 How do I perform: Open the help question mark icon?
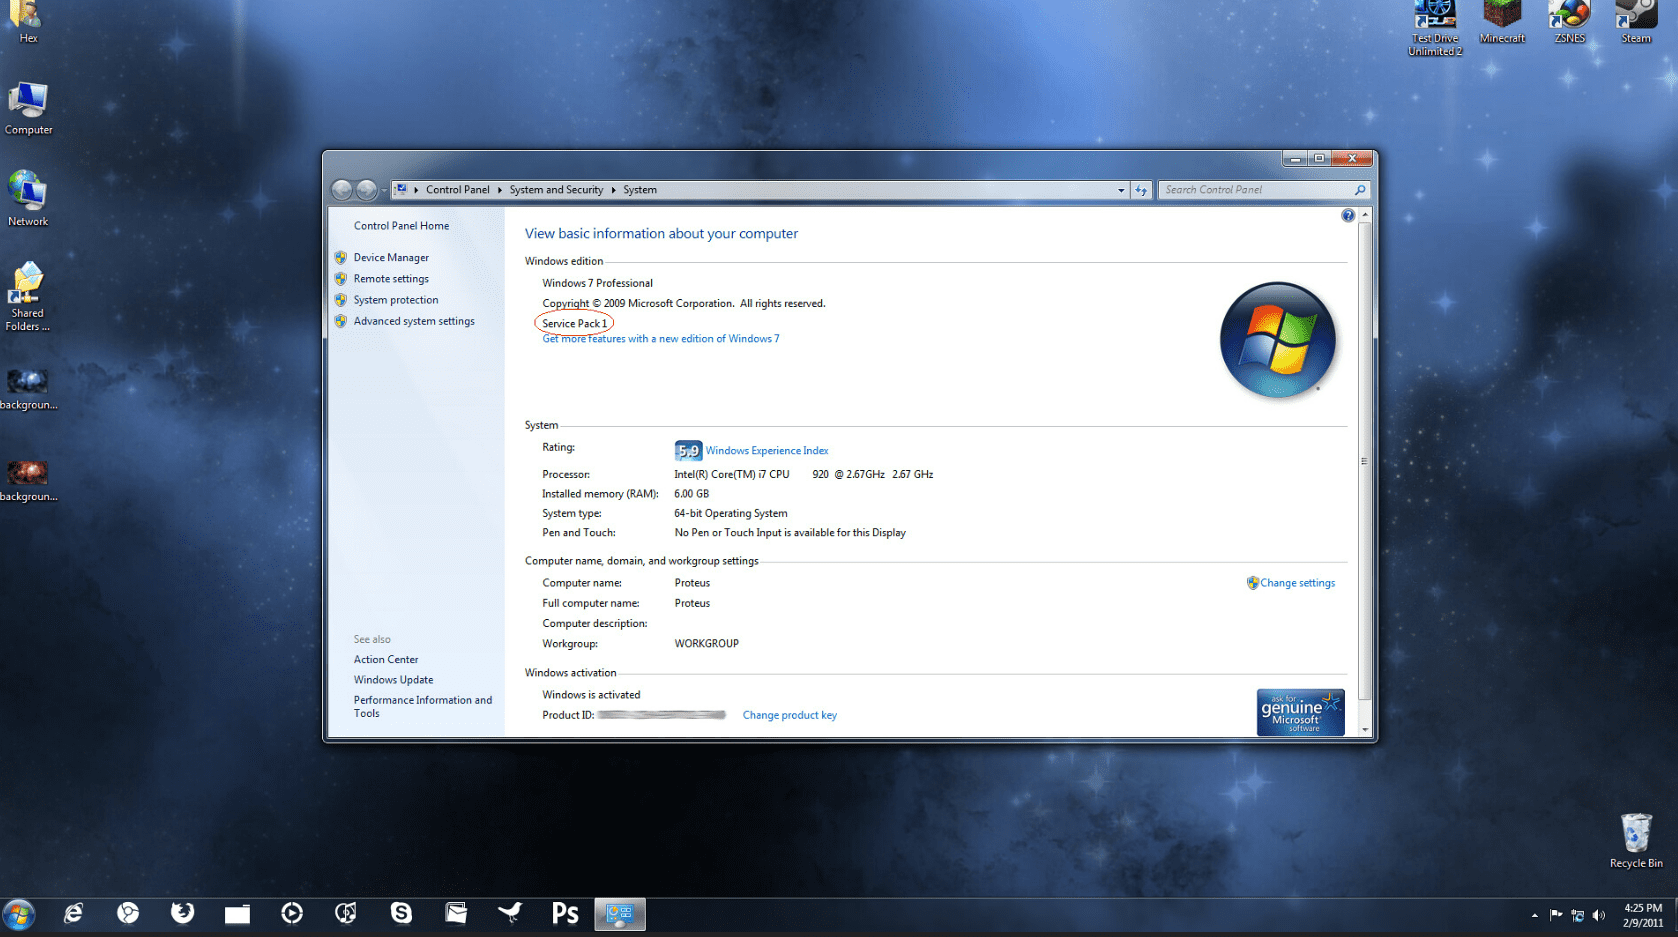pos(1348,216)
